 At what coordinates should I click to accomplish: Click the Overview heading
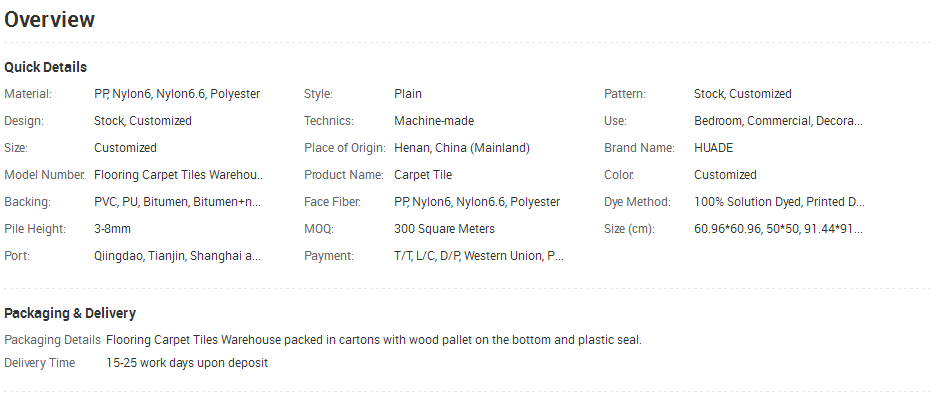(50, 20)
